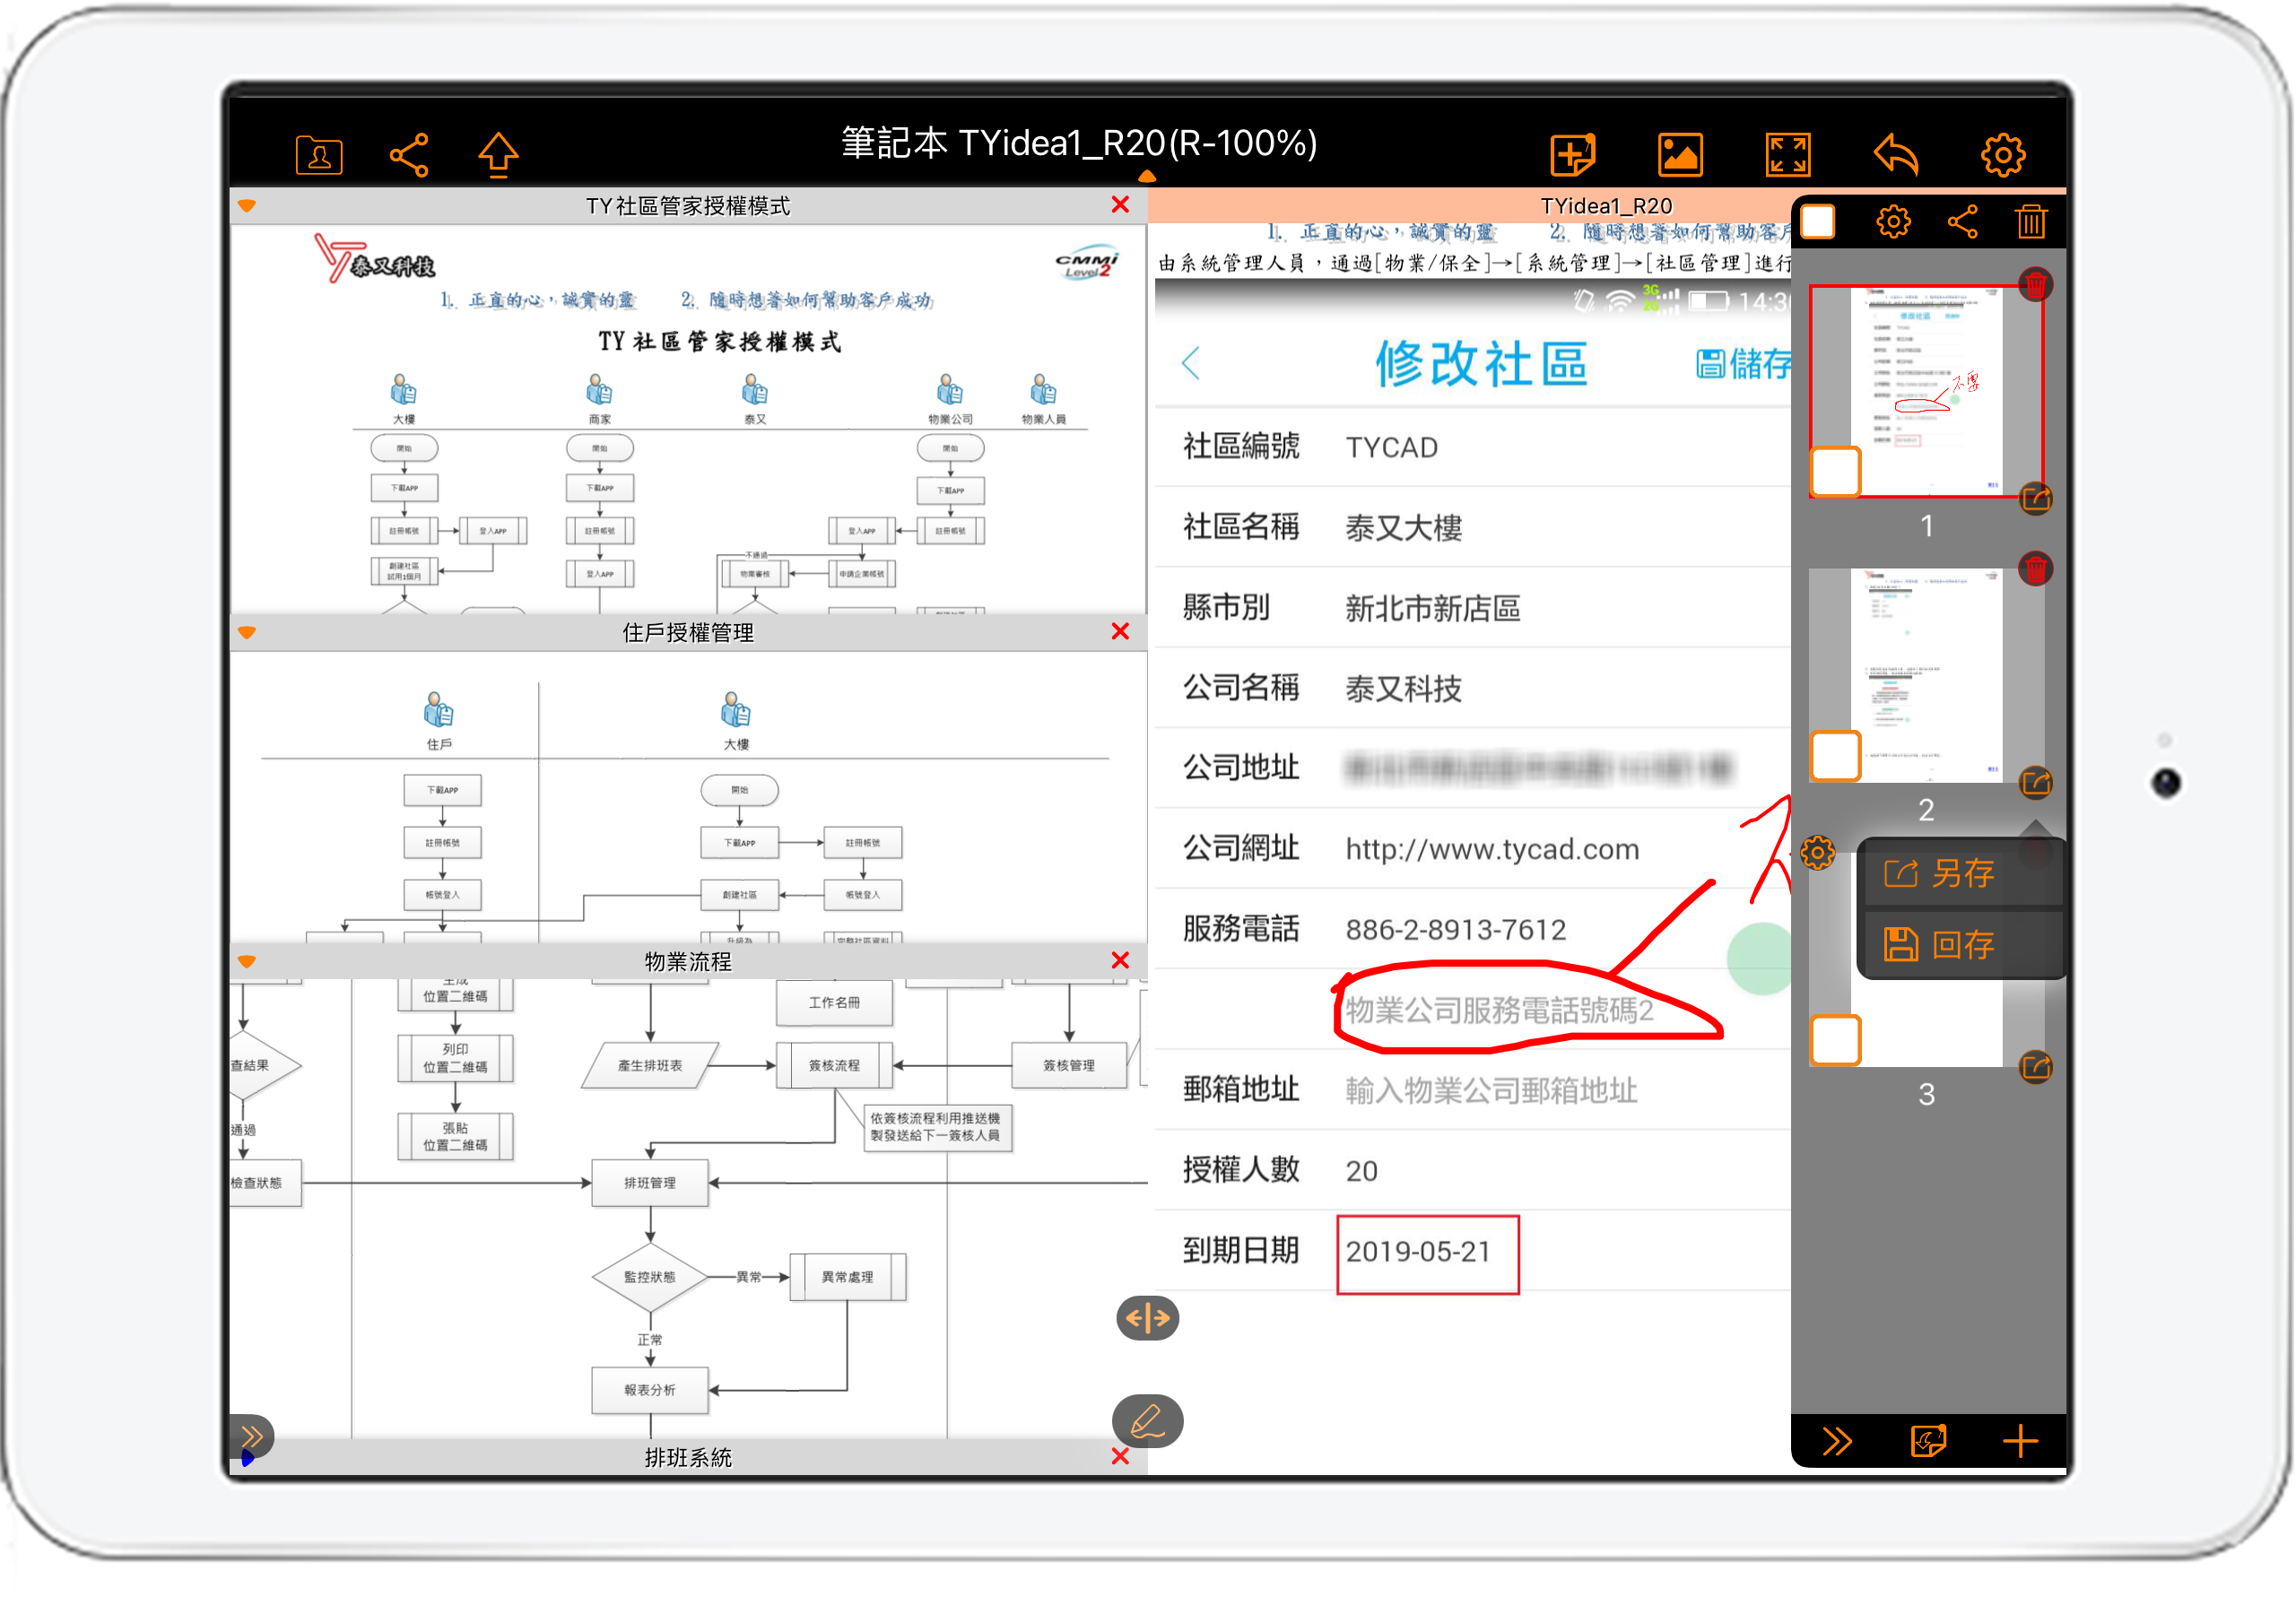2296x1614 pixels.
Task: Tick the checkbox on page 3 thumbnail
Action: (x=1835, y=1040)
